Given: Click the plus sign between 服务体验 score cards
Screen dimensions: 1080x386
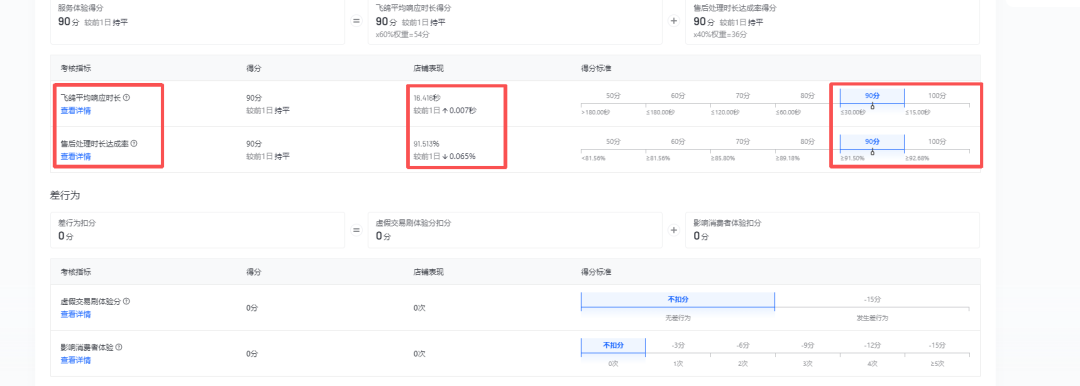Looking at the screenshot, I should 674,21.
